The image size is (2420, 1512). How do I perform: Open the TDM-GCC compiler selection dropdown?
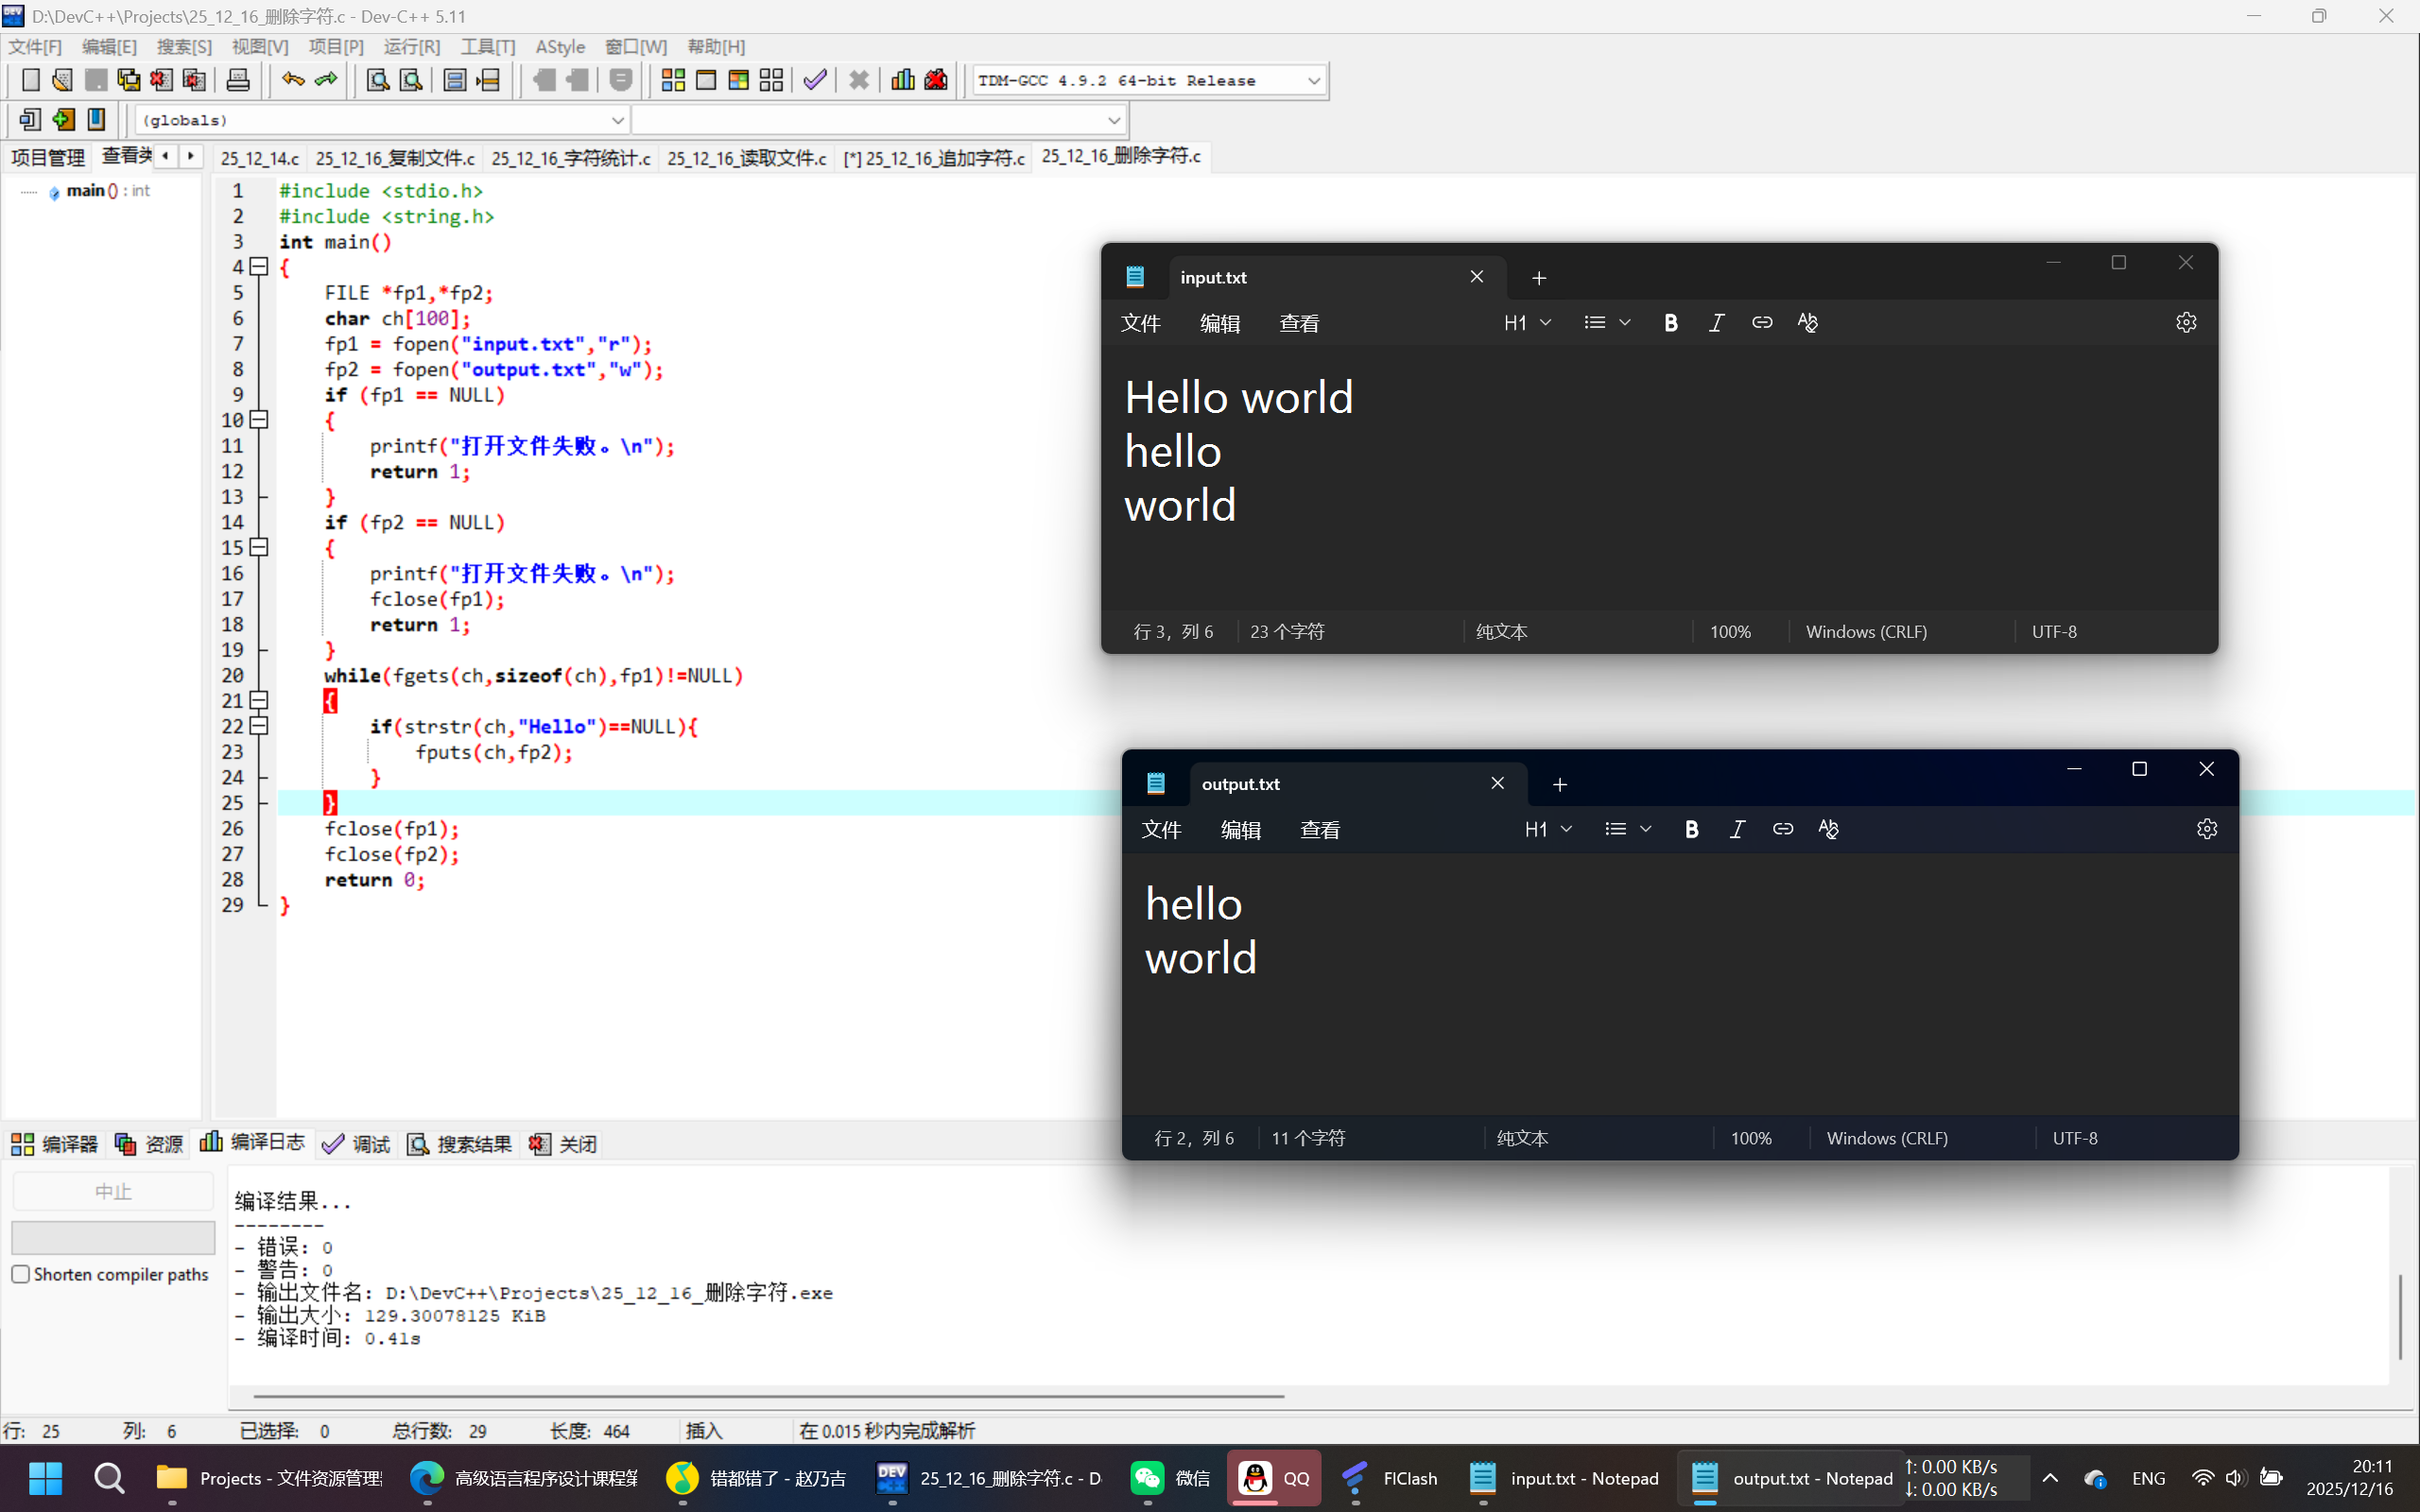pyautogui.click(x=1313, y=81)
